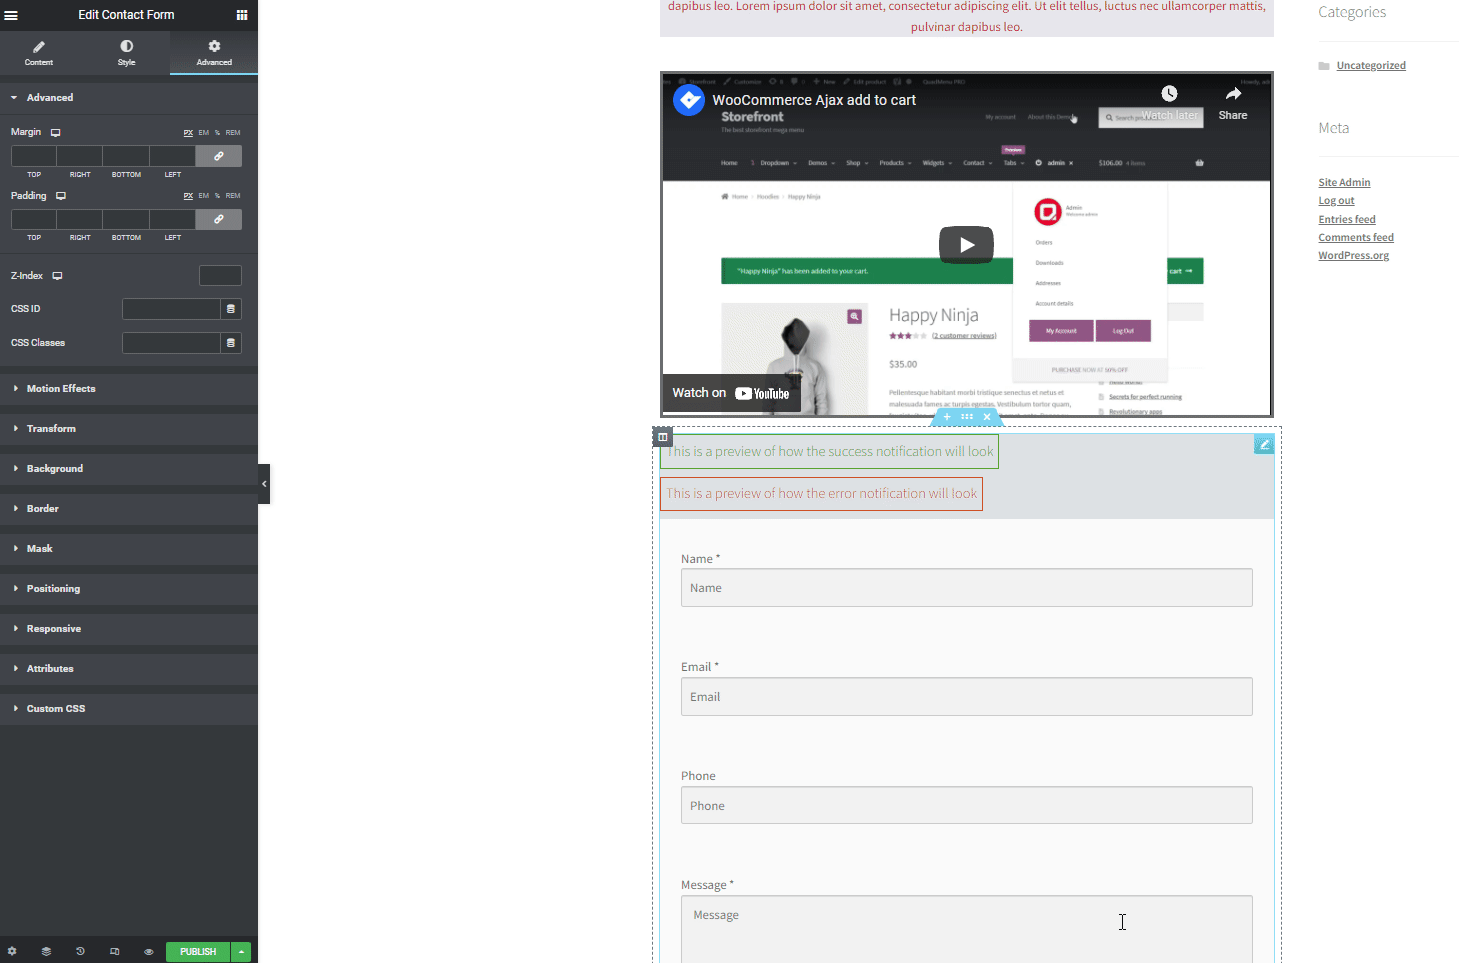Open Responsive Mode icon
This screenshot has width=1459, height=963.
pyautogui.click(x=114, y=952)
